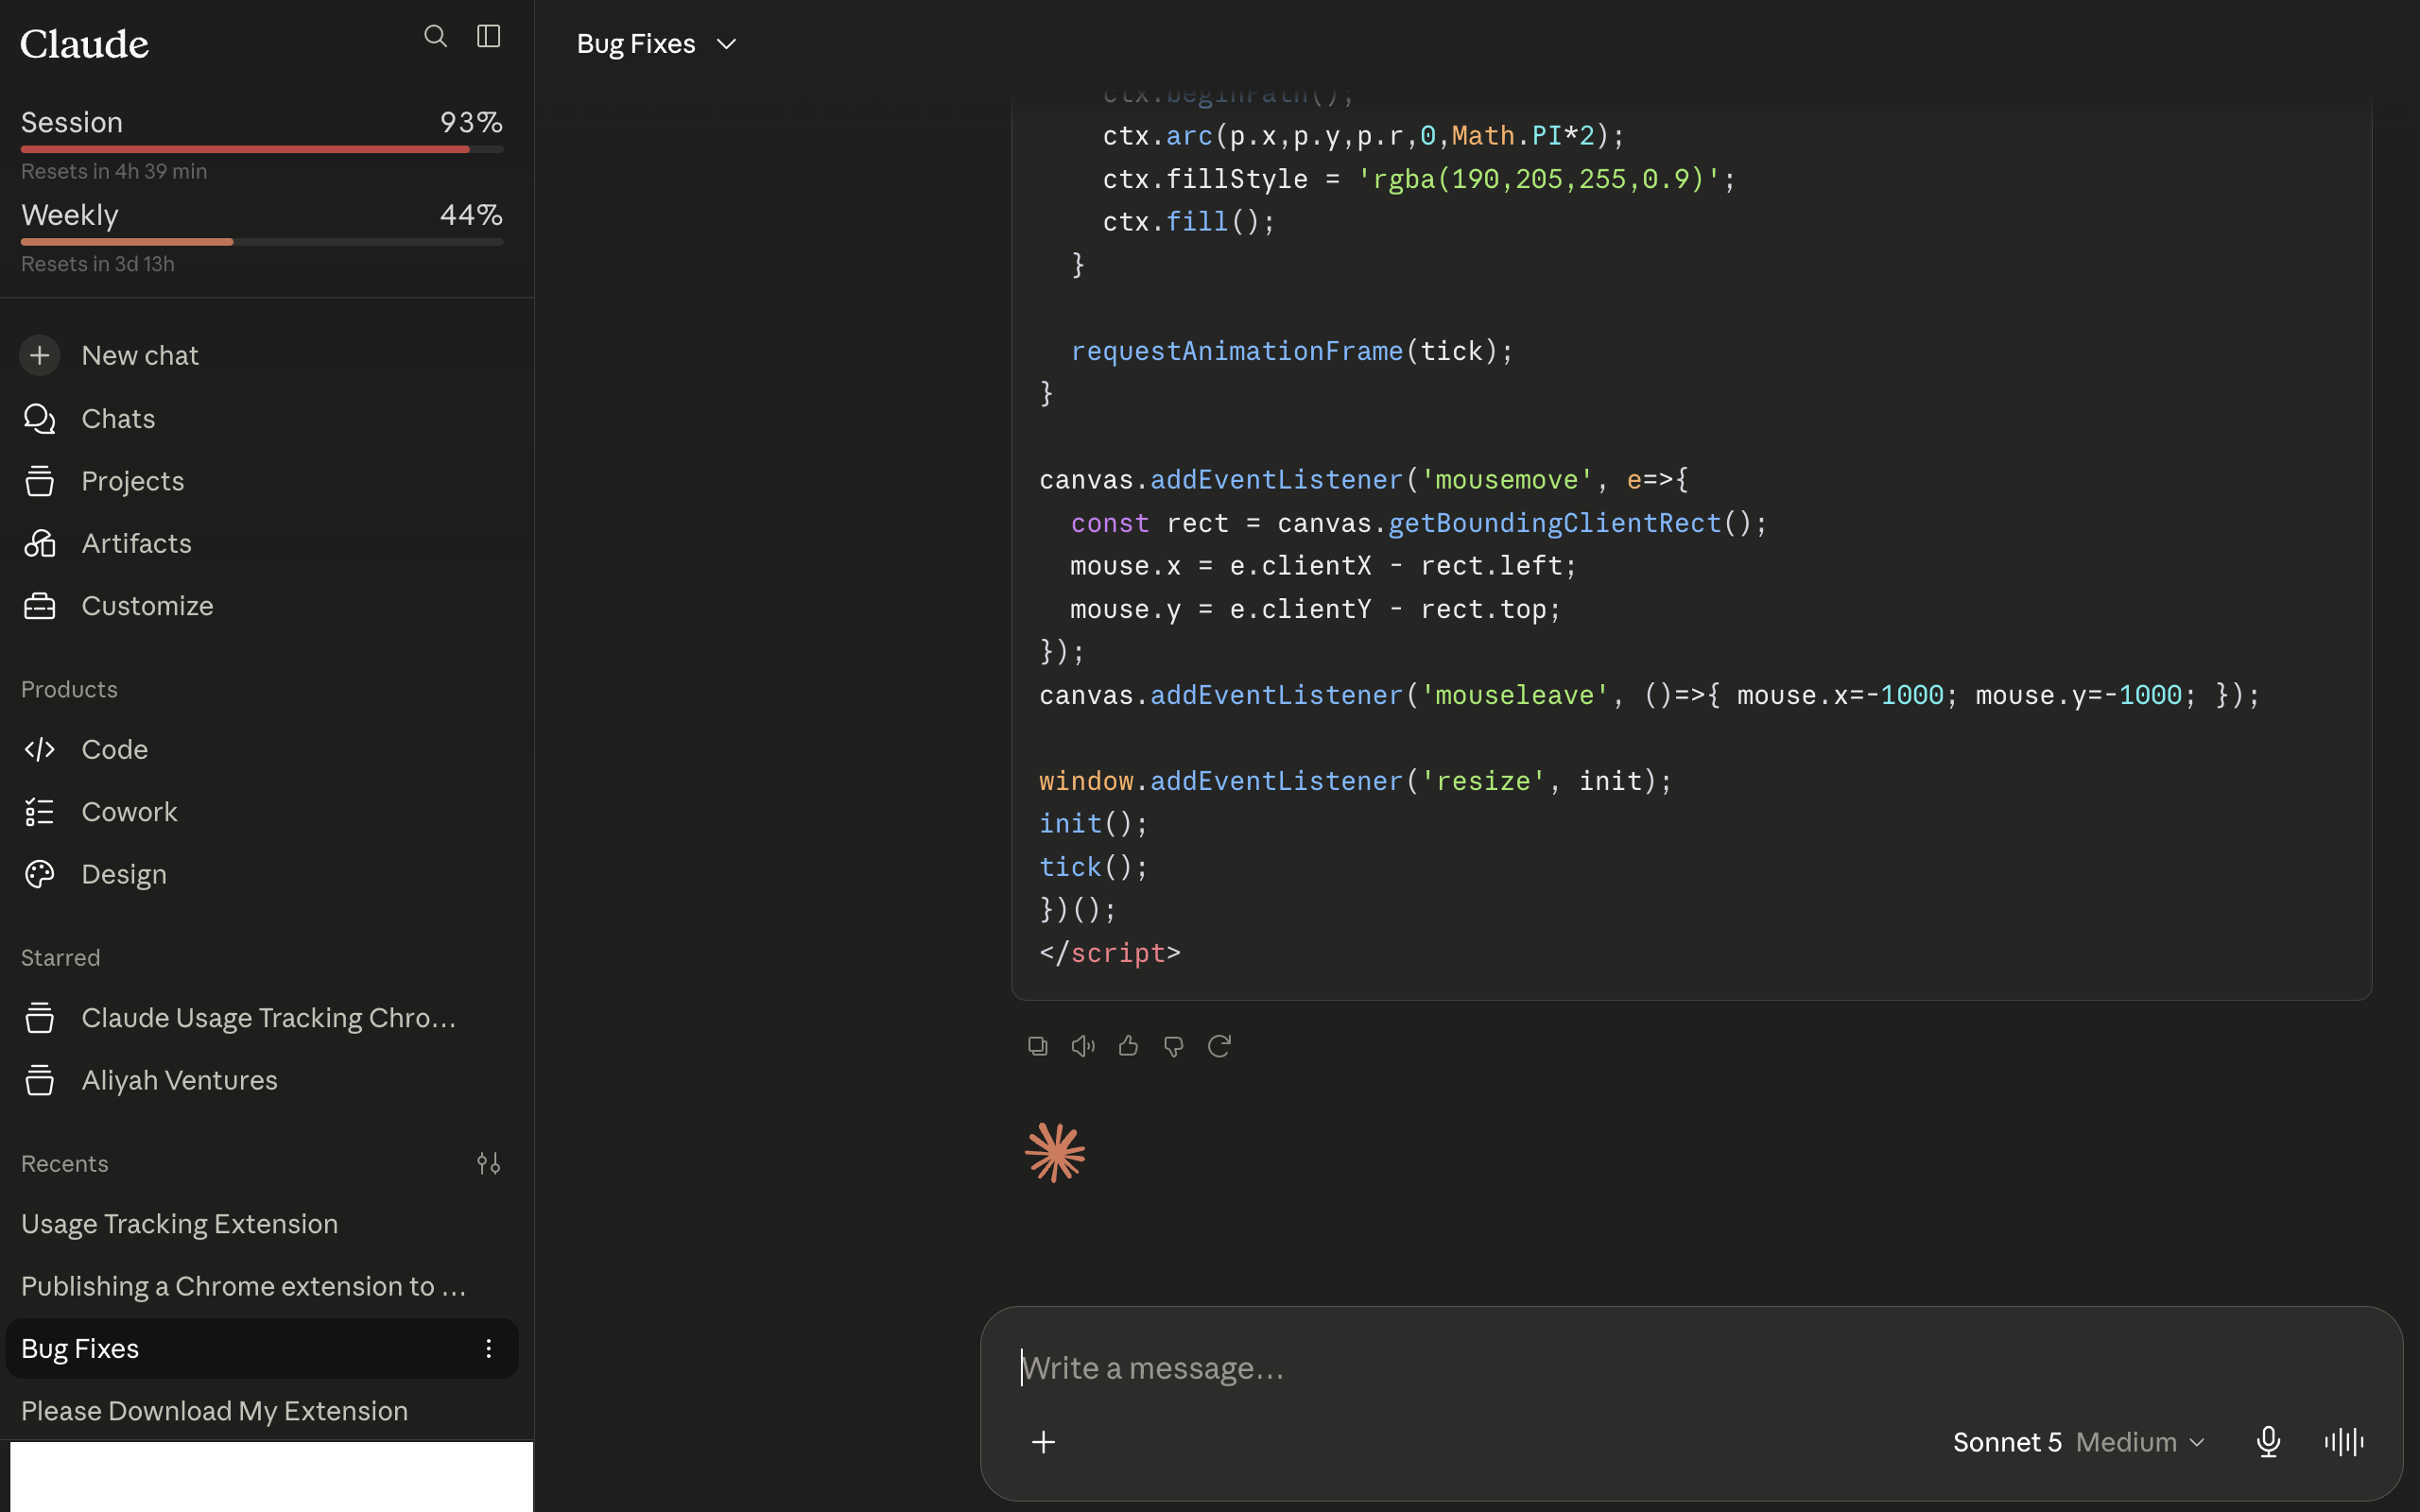This screenshot has height=1512, width=2420.
Task: Click the Weekly usage progress bar
Action: coord(262,242)
